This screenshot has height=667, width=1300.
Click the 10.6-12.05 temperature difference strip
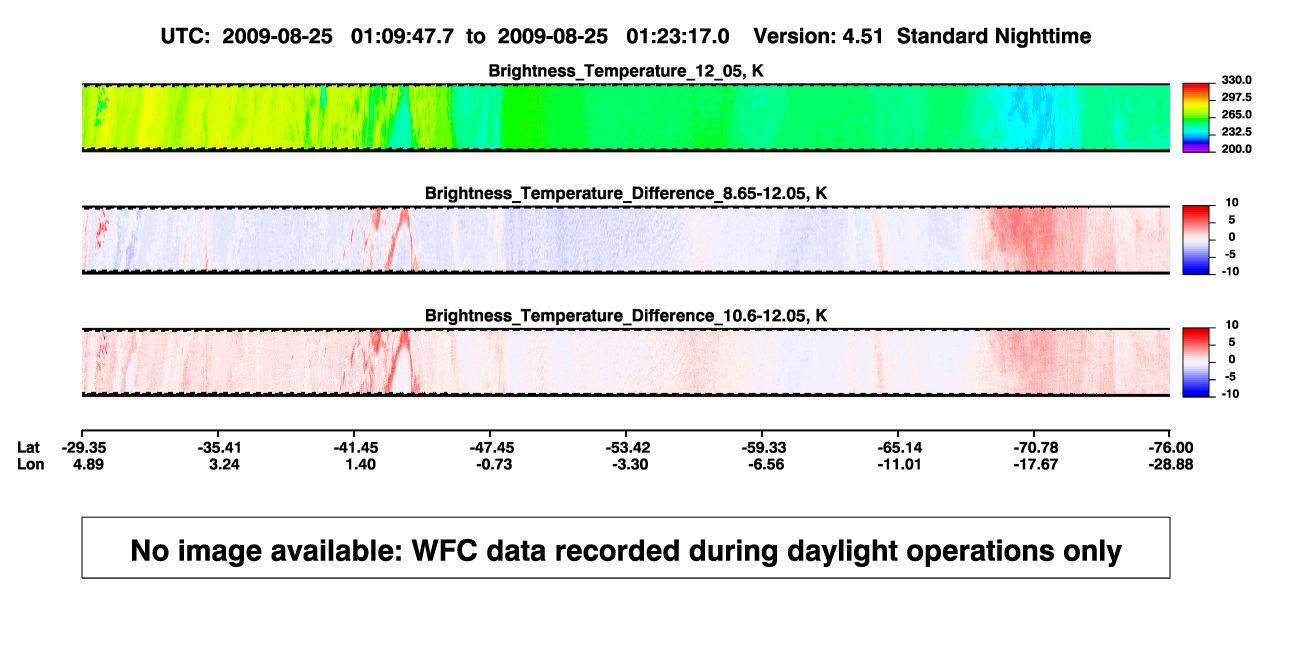coord(626,362)
